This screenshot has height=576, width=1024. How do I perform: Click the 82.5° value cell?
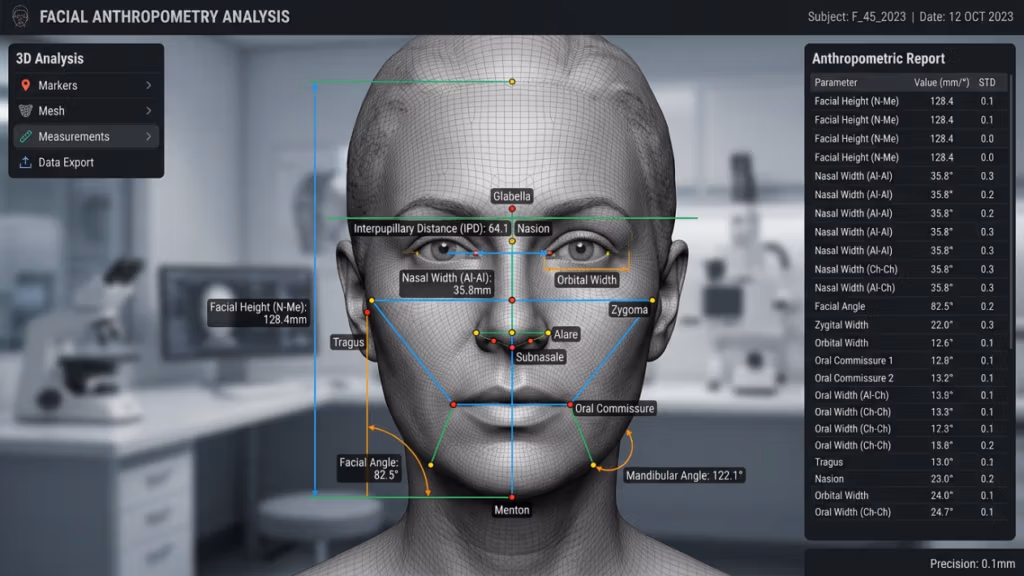pyautogui.click(x=941, y=306)
